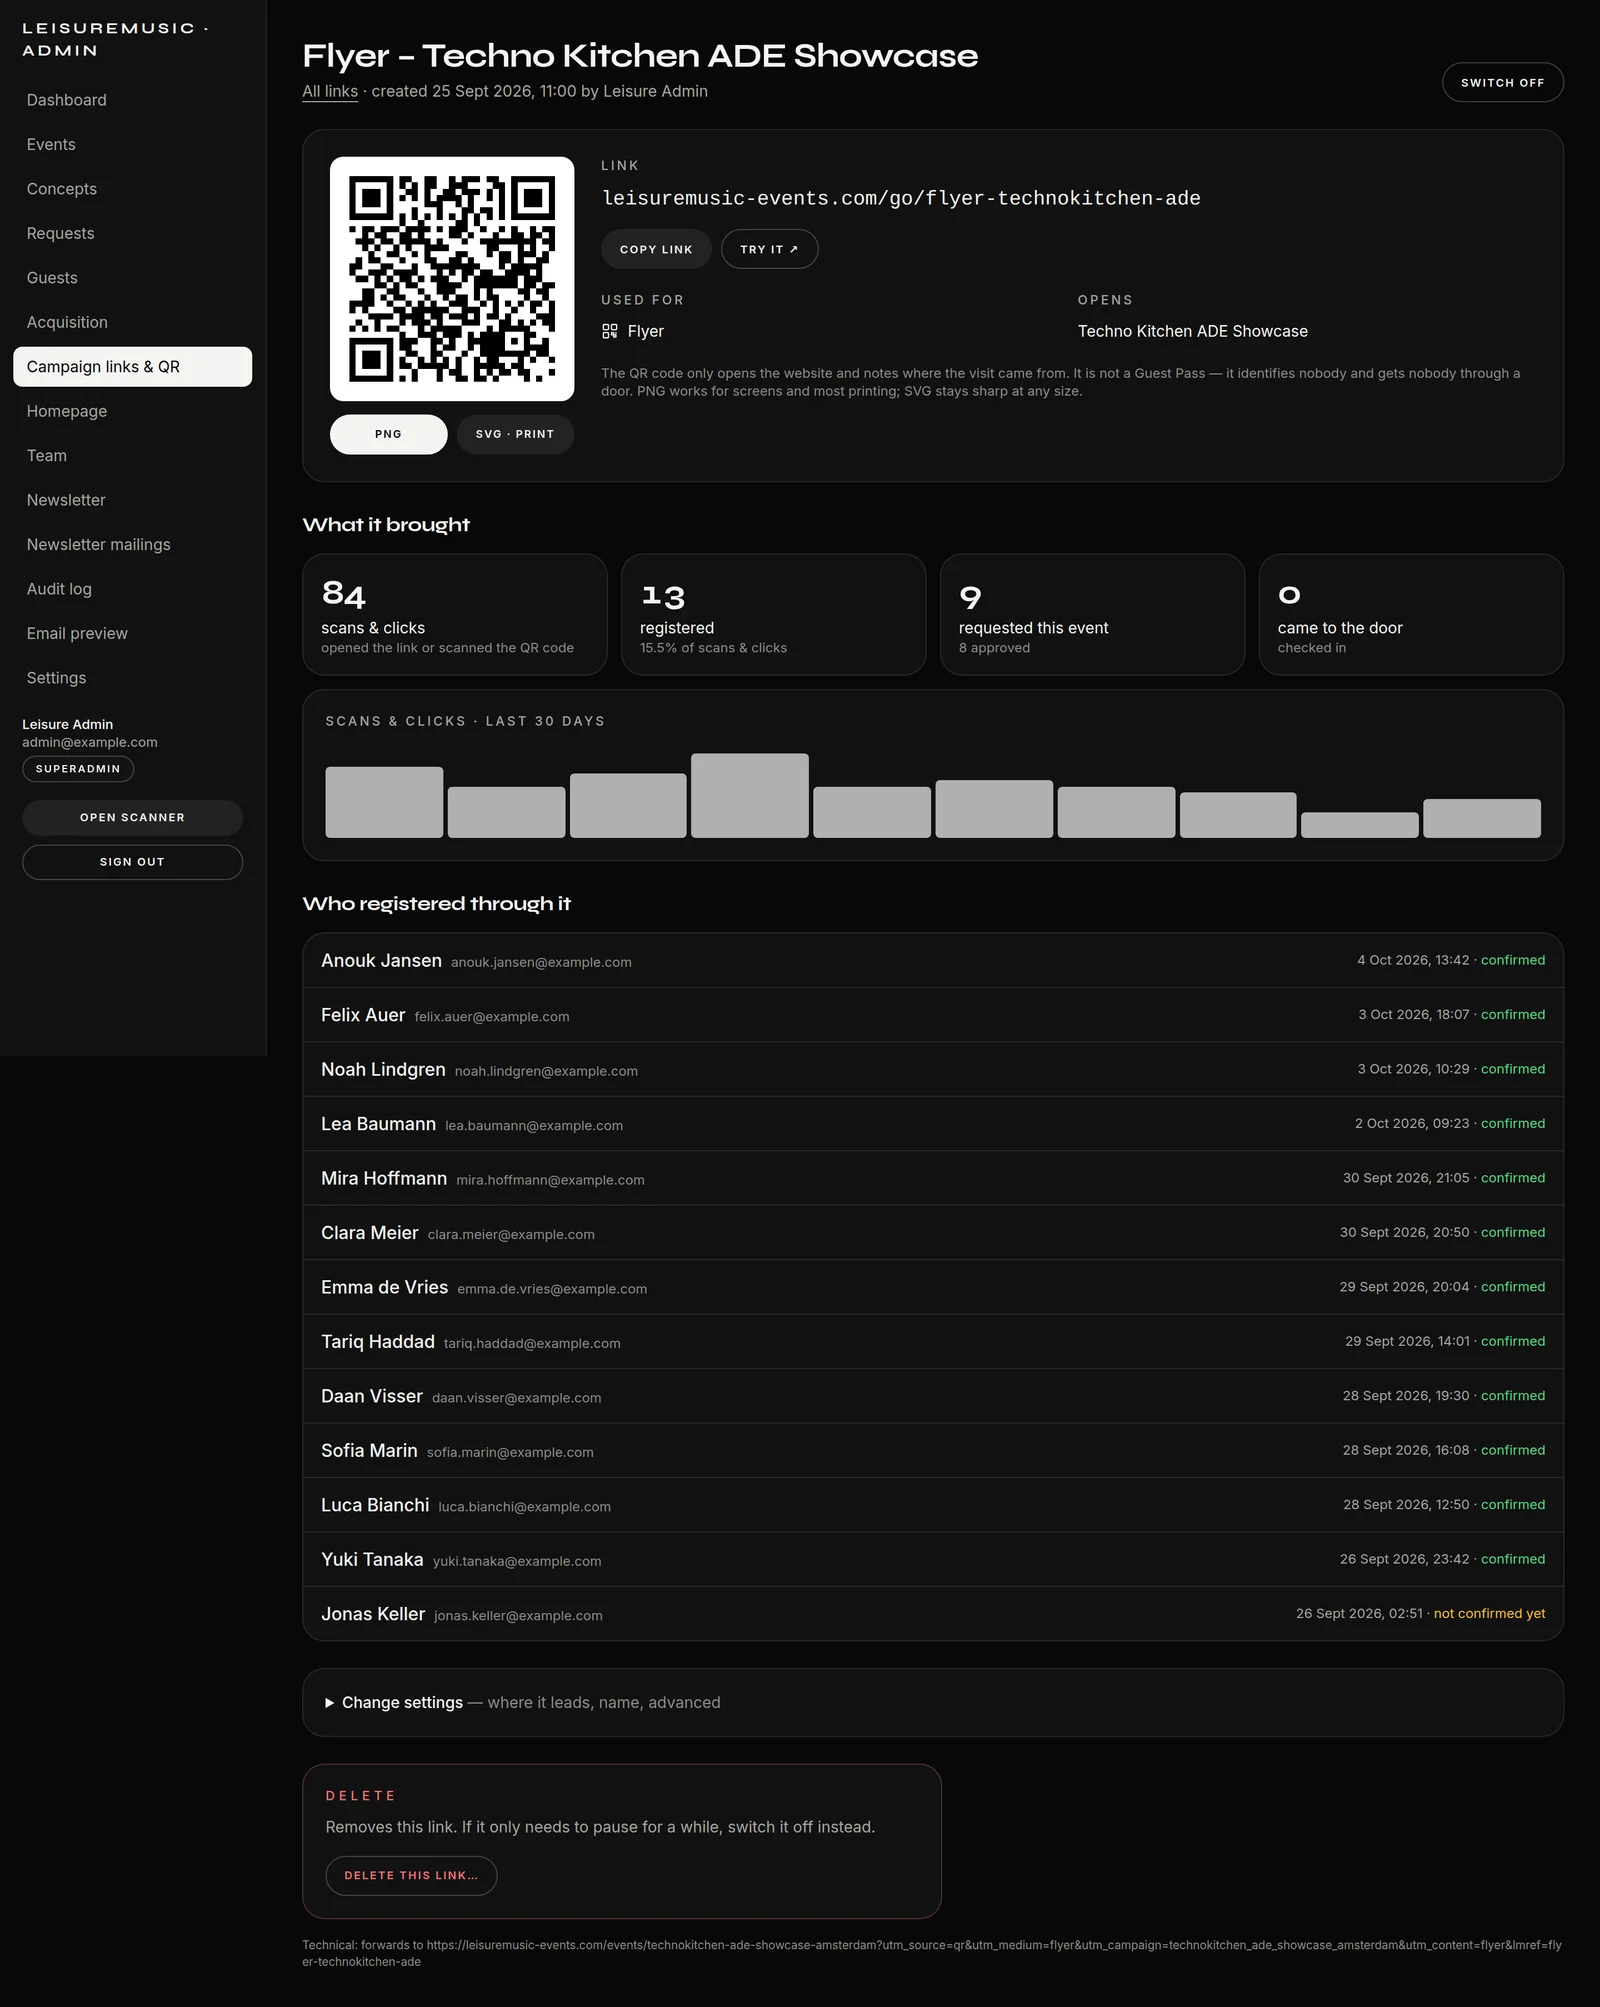Click the 9 requested this event card

[1092, 615]
